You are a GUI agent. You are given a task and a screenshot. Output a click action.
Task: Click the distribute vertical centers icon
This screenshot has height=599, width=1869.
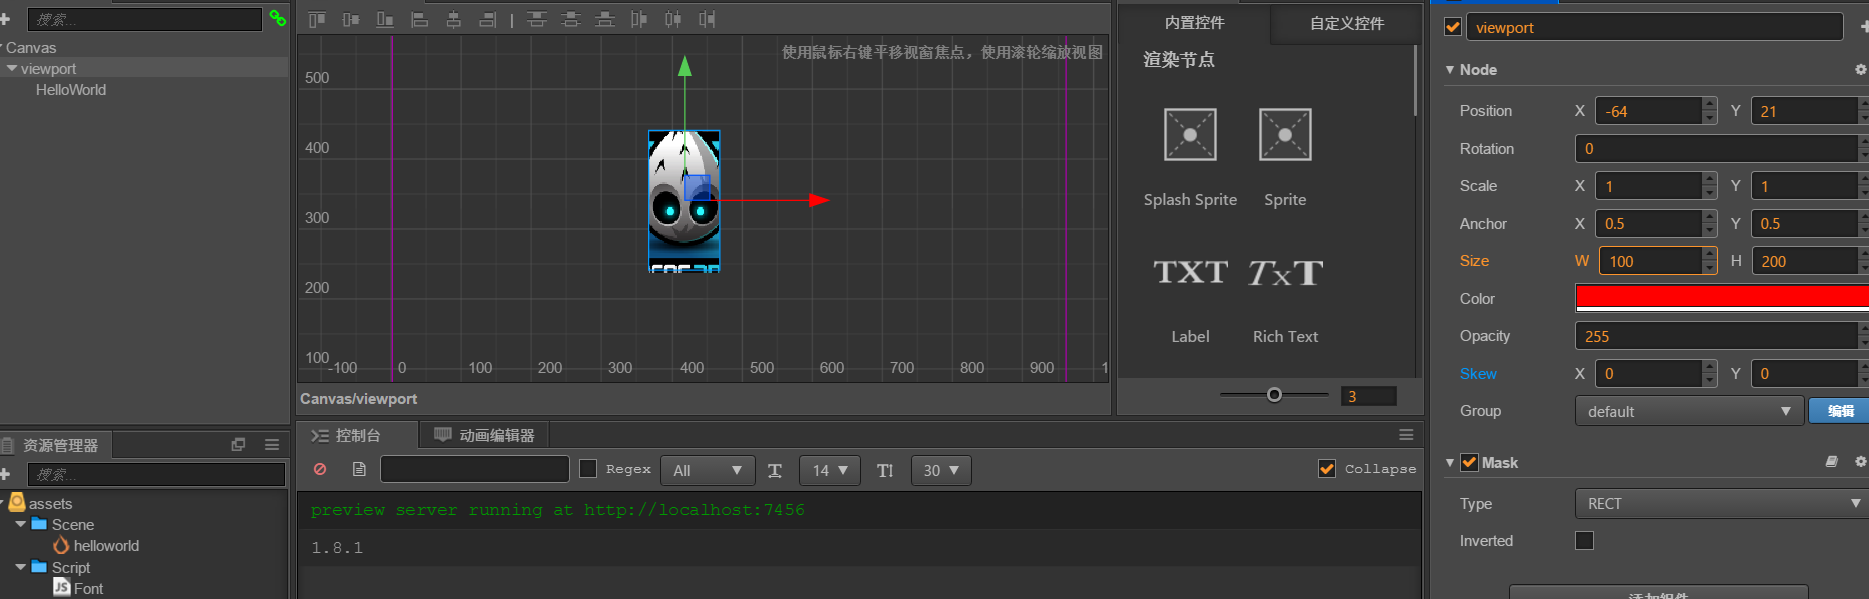(571, 19)
